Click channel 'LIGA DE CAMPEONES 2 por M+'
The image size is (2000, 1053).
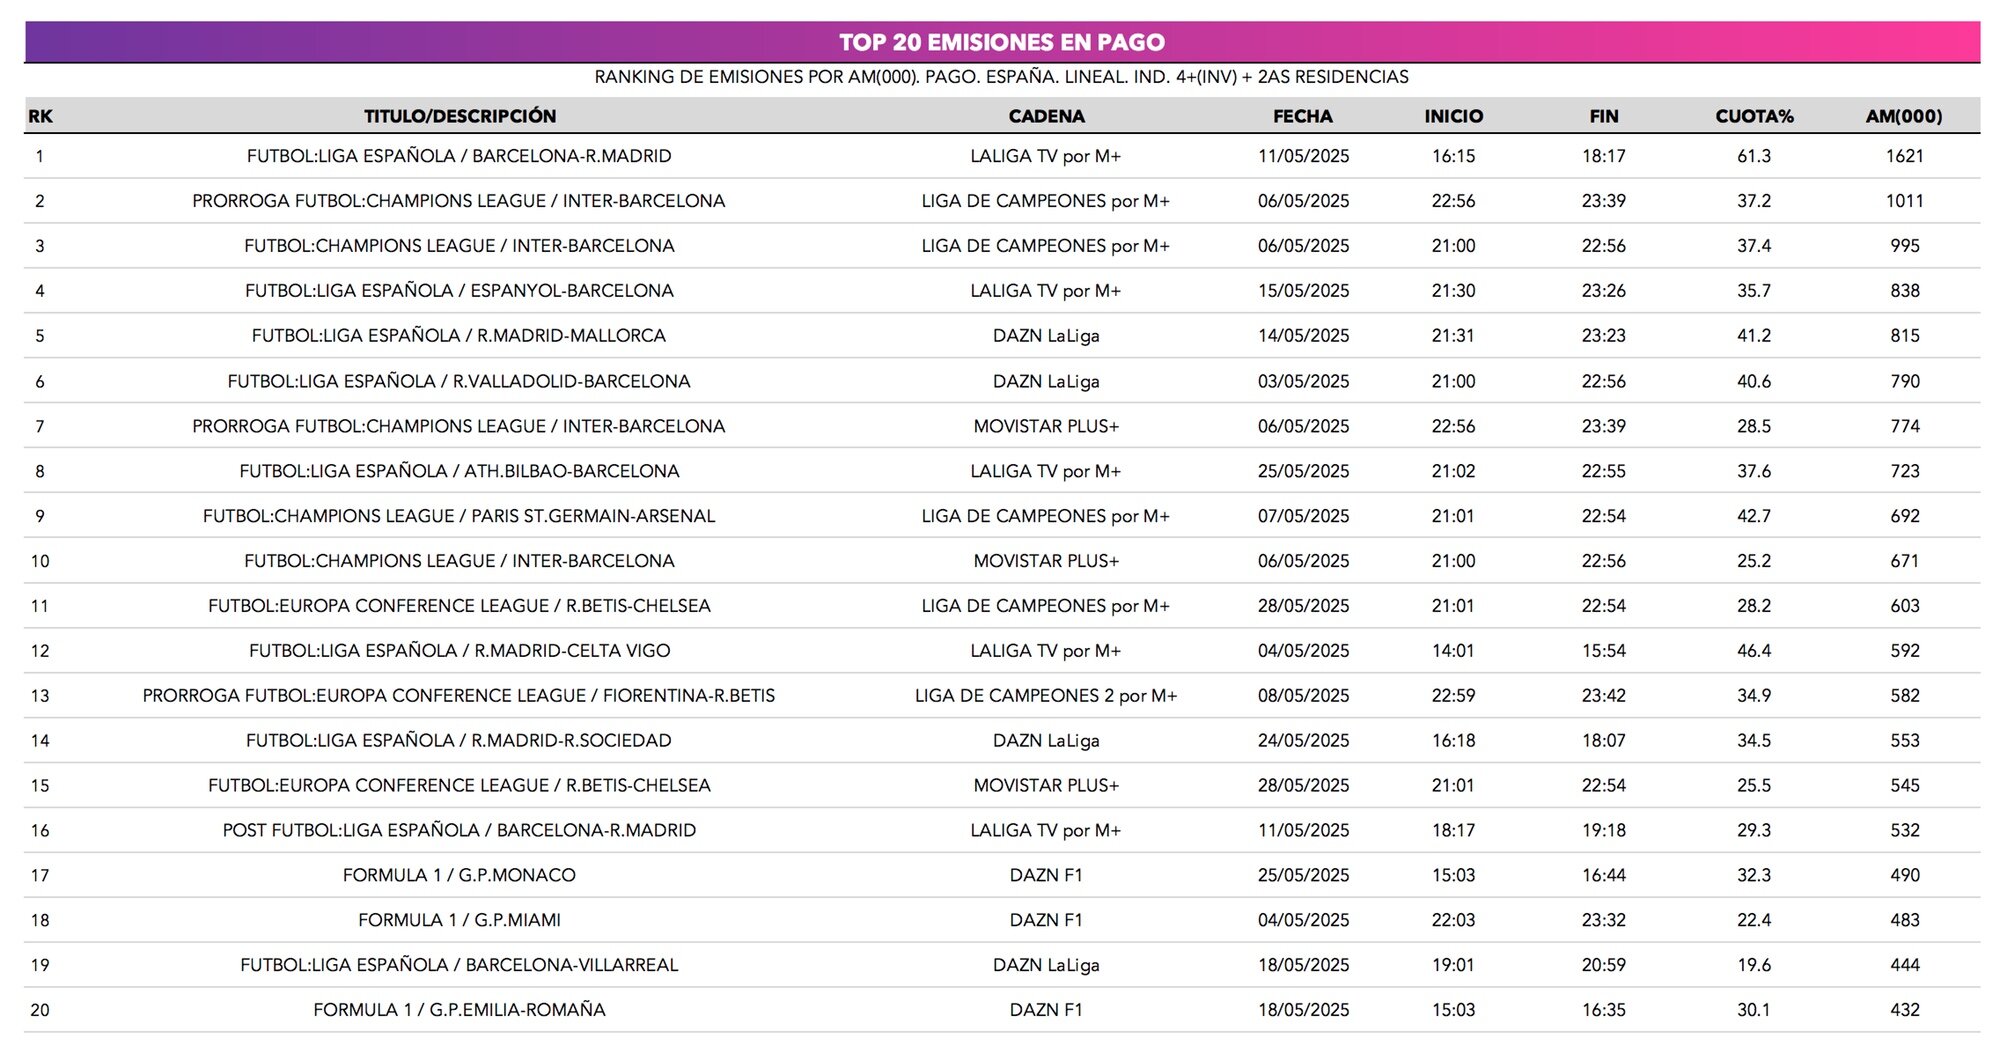point(1046,696)
